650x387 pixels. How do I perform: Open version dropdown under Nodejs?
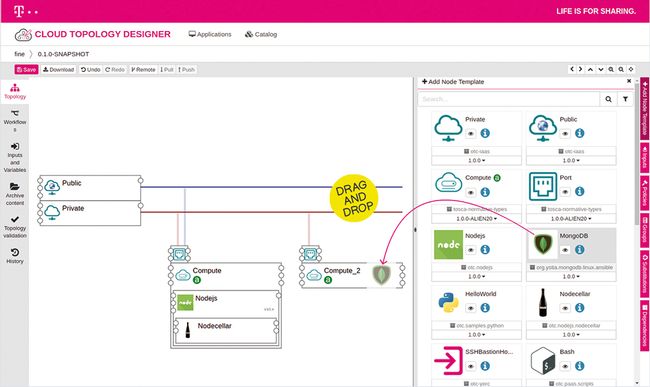[x=476, y=276]
